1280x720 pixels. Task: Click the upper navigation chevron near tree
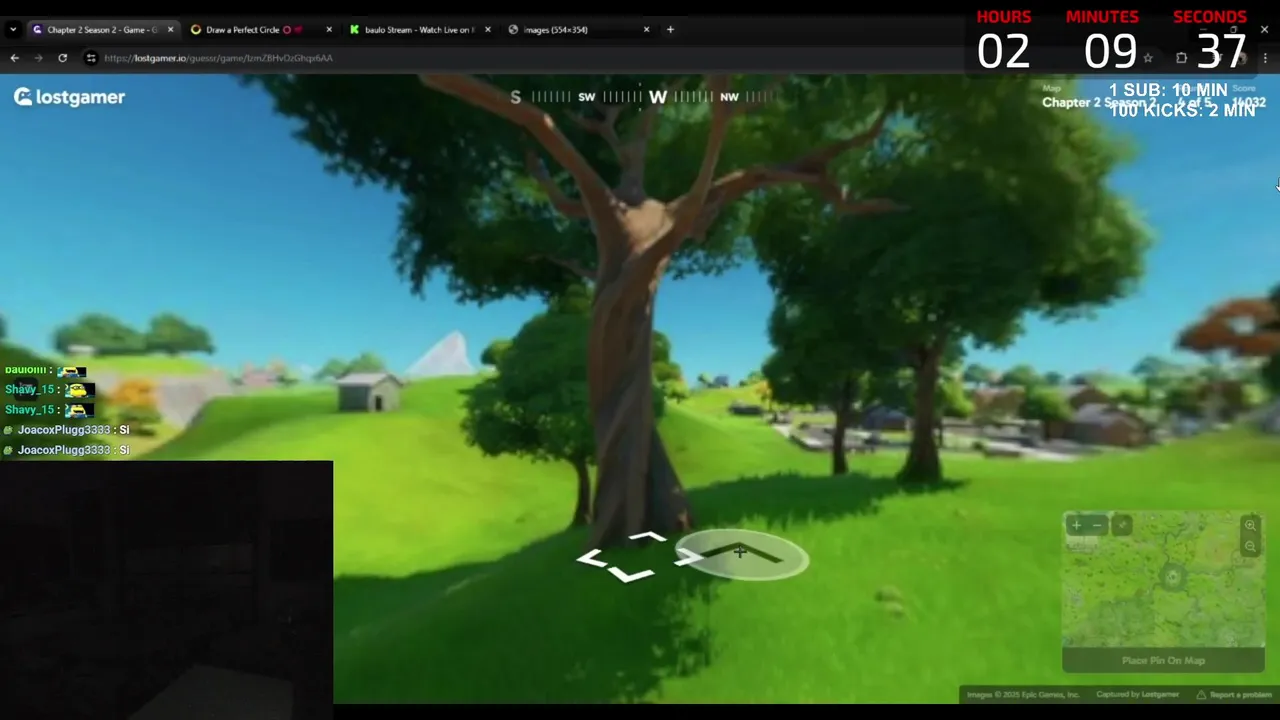[x=647, y=538]
